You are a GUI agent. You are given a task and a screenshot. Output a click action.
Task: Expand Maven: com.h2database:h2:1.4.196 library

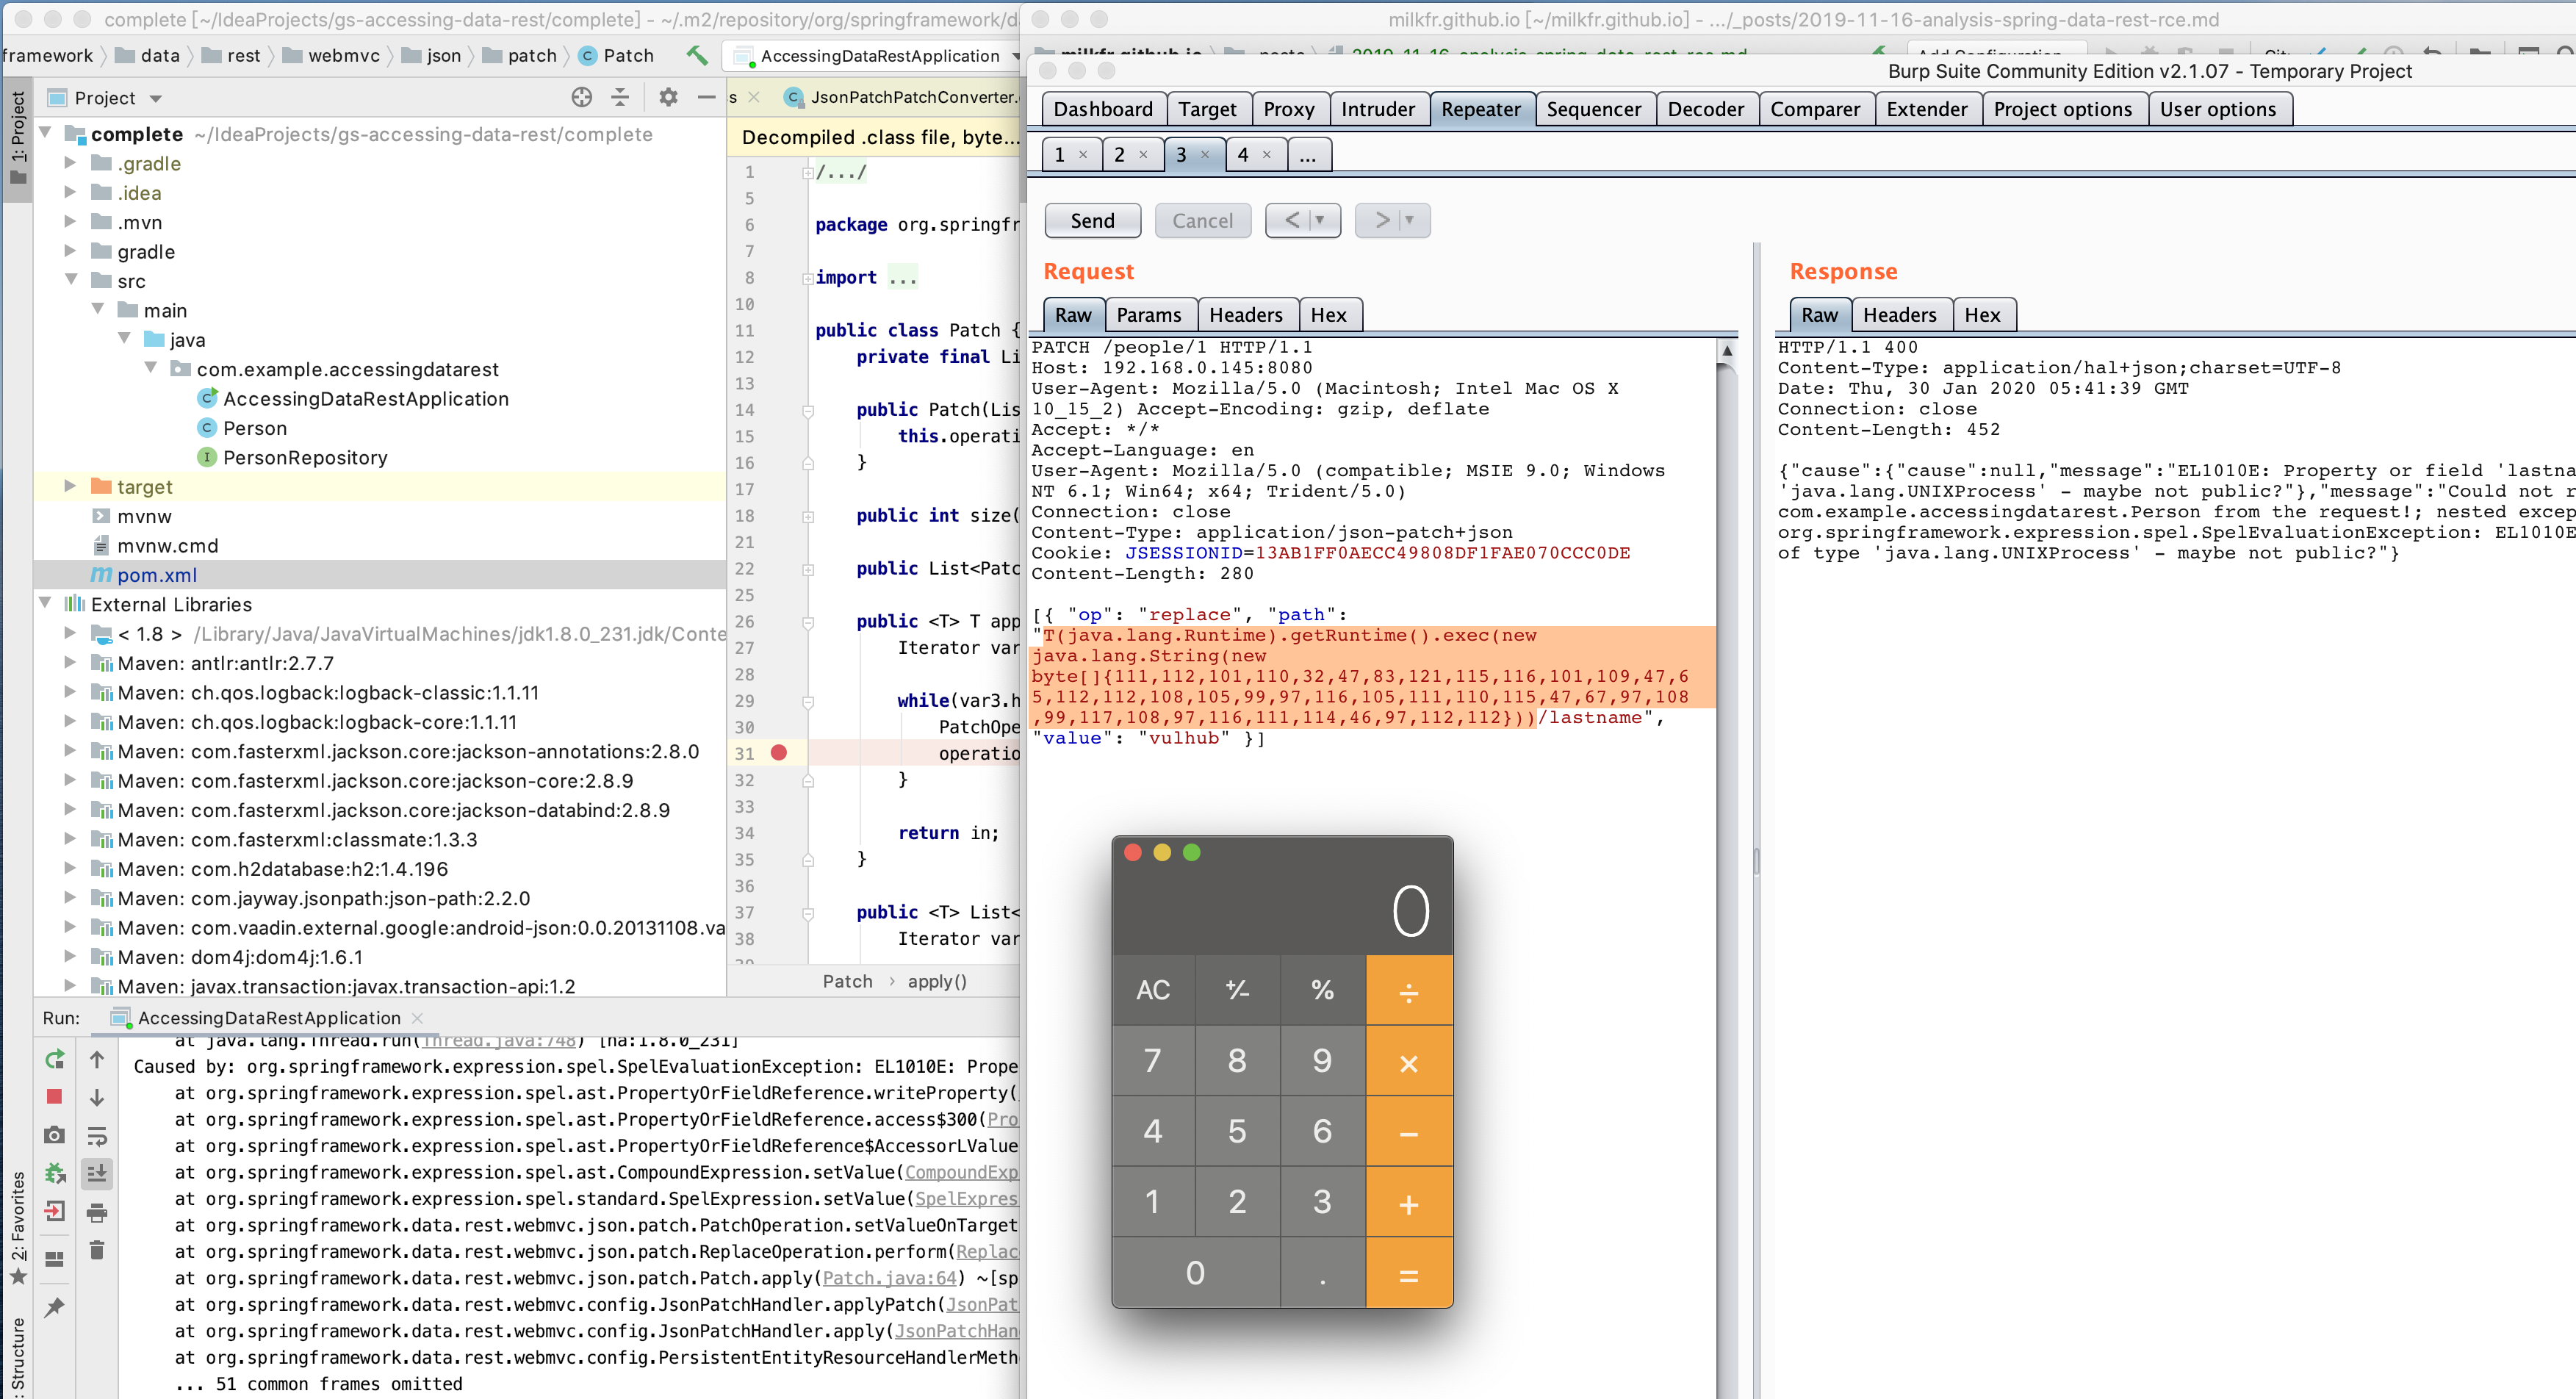pyautogui.click(x=70, y=868)
